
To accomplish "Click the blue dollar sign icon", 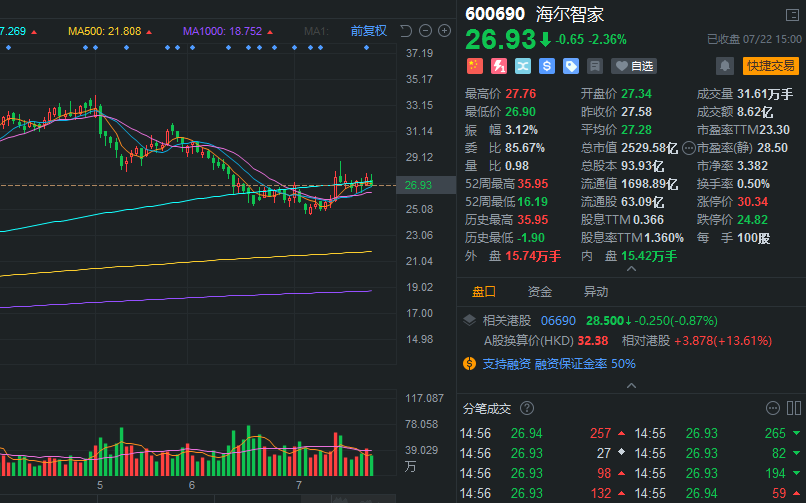I will [547, 66].
